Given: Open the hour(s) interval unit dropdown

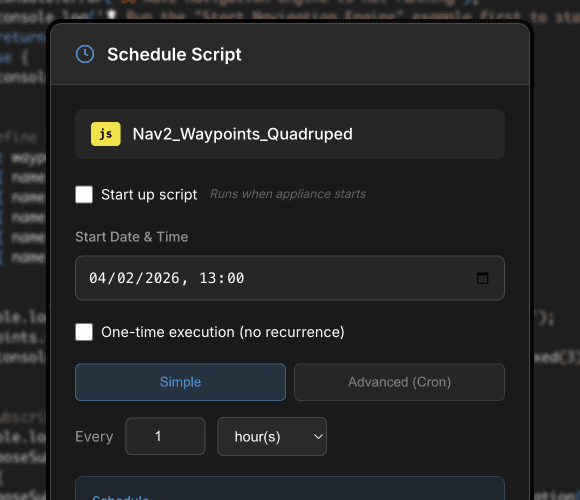Looking at the screenshot, I should pos(272,436).
